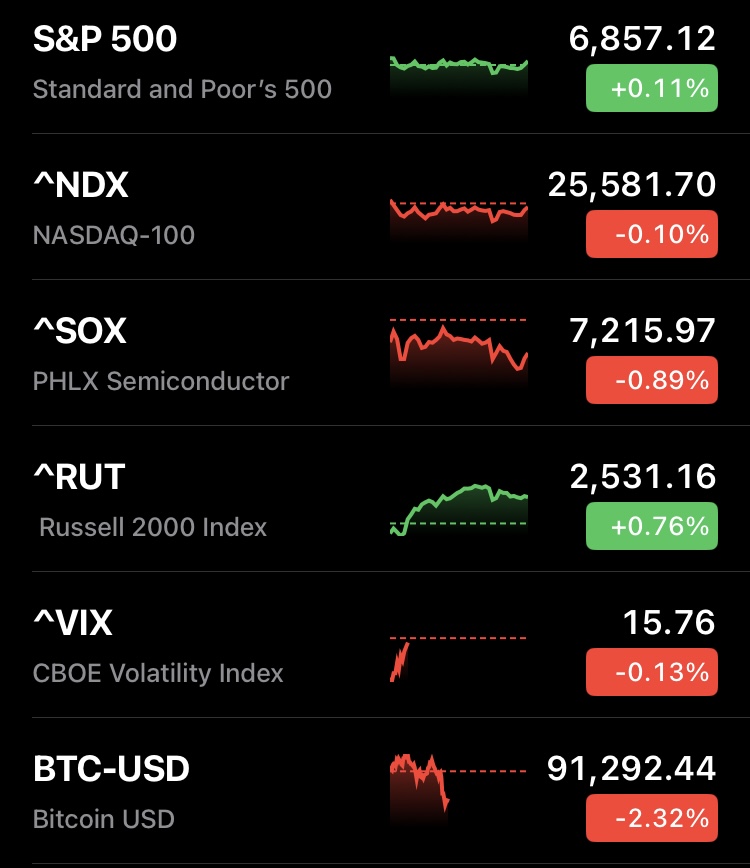View the Russell 2000 sparkline chart

point(458,508)
